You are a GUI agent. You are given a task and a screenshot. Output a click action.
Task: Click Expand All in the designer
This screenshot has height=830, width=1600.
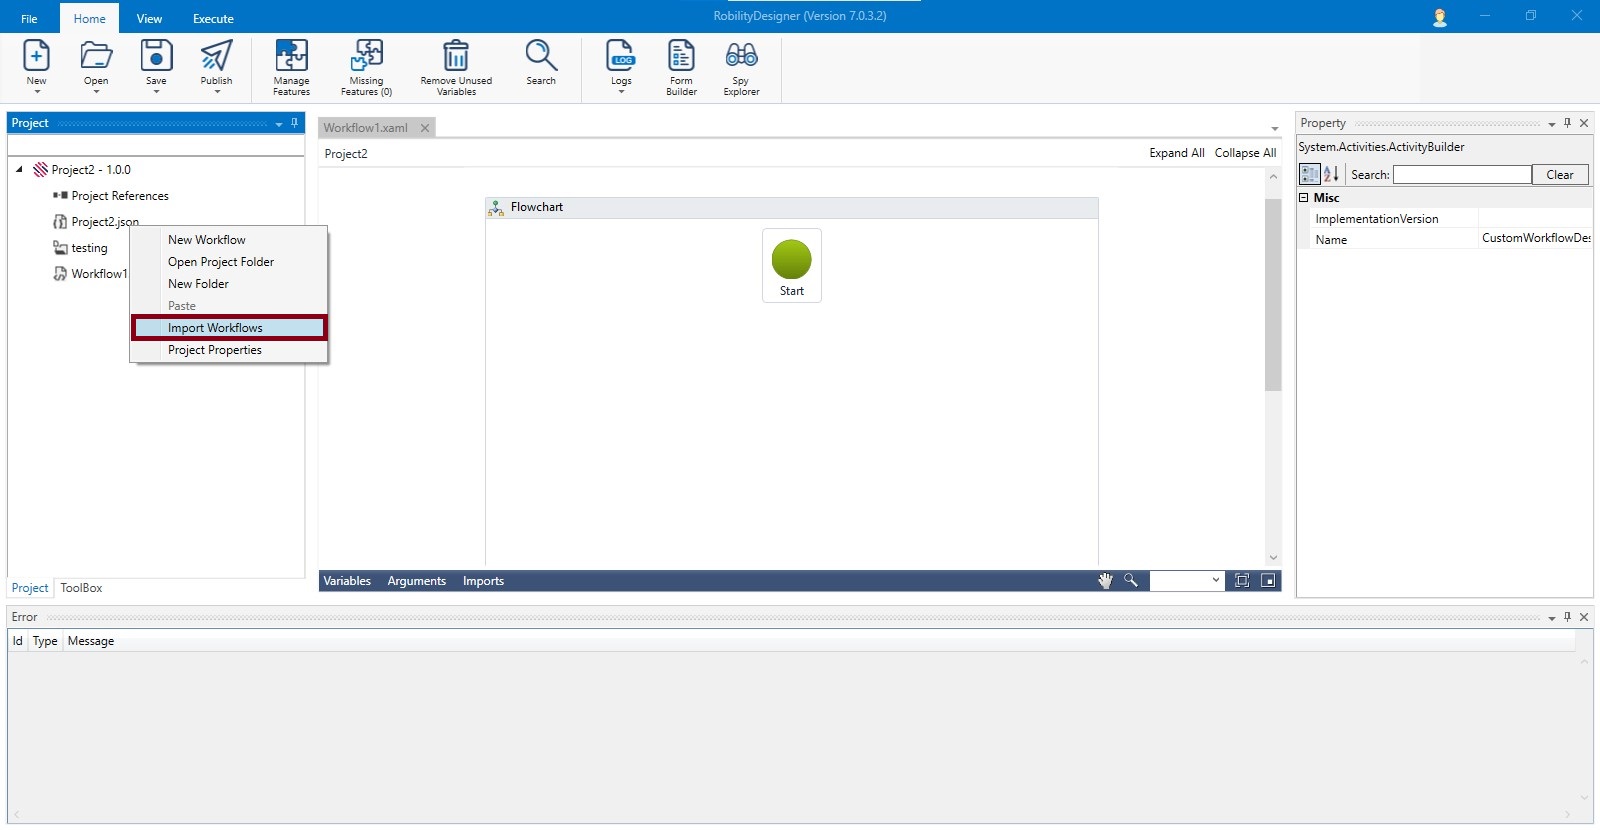1176,153
